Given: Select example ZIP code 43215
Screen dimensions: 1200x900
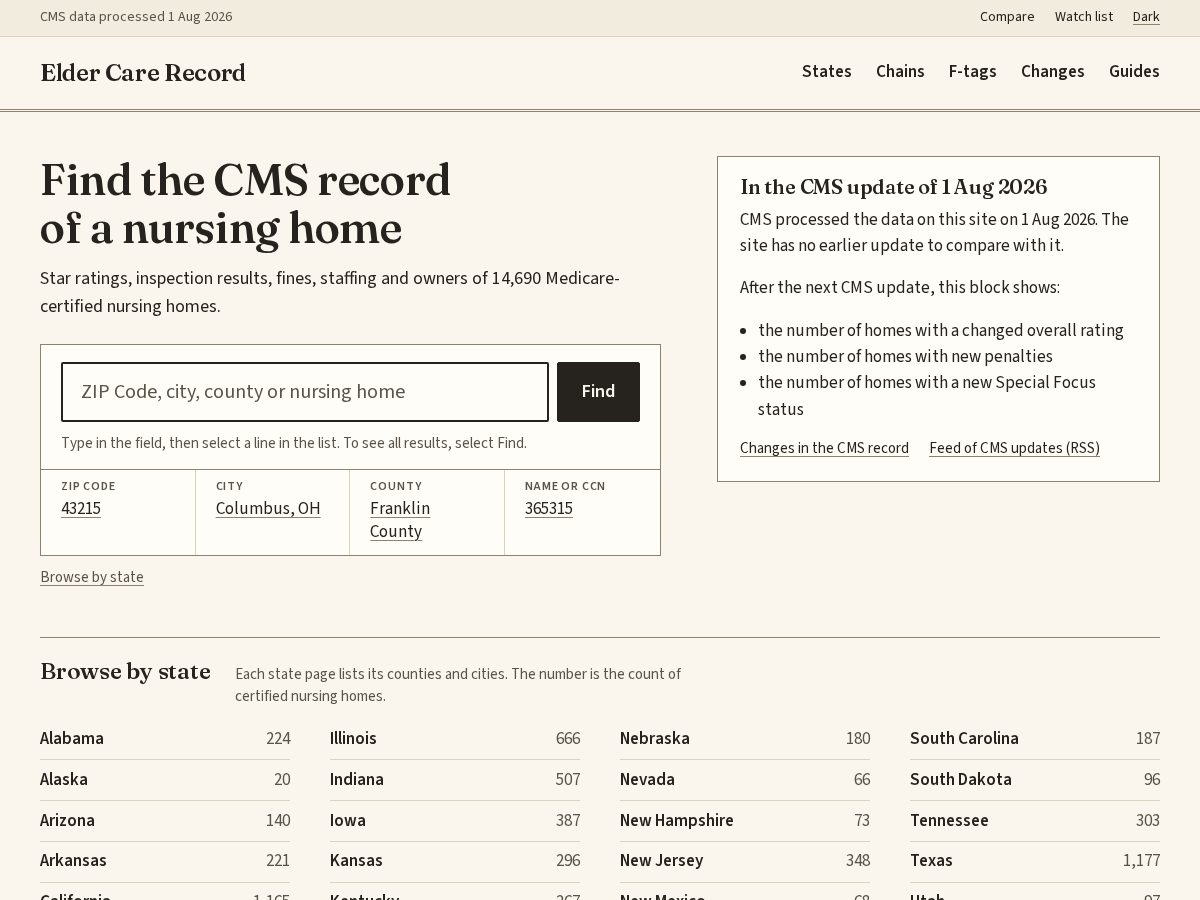Looking at the screenshot, I should 81,508.
